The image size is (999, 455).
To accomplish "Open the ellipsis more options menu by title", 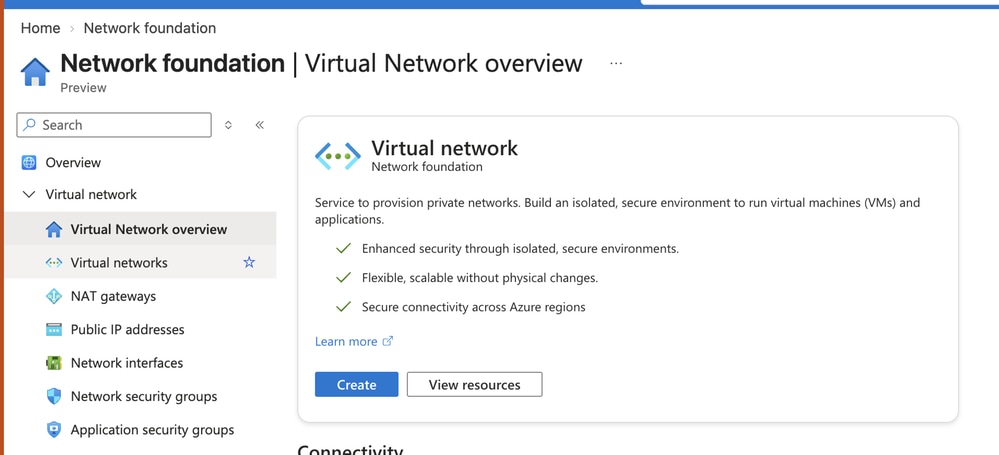I will click(x=615, y=63).
